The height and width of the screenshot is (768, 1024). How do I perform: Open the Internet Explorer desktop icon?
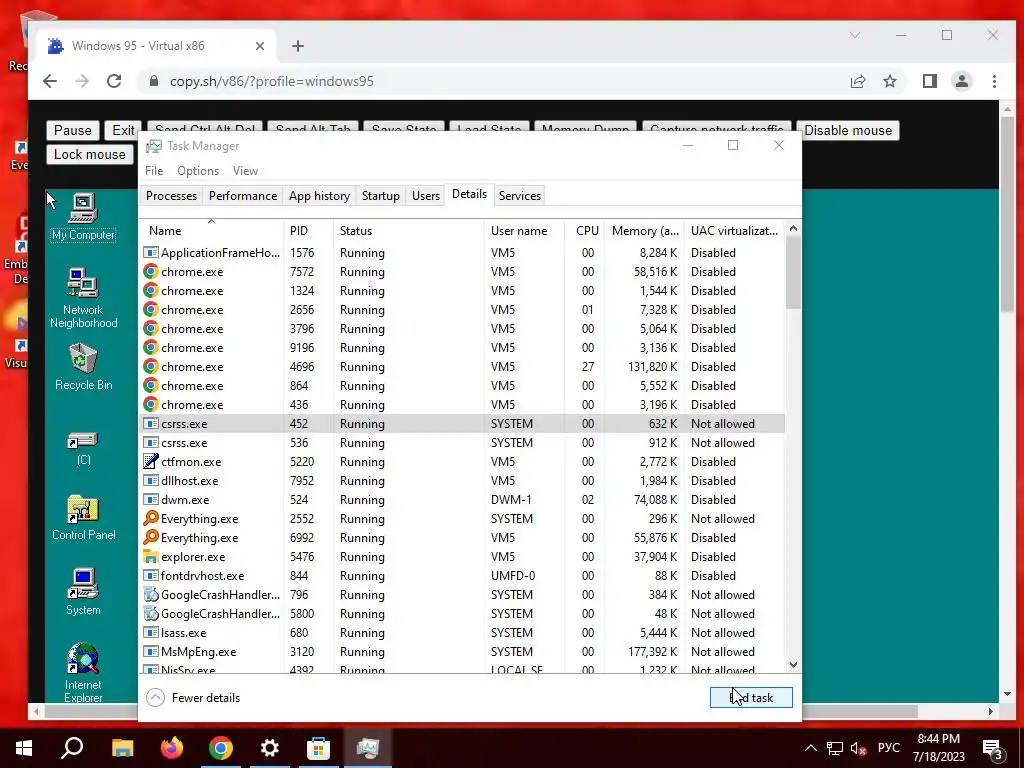[83, 673]
